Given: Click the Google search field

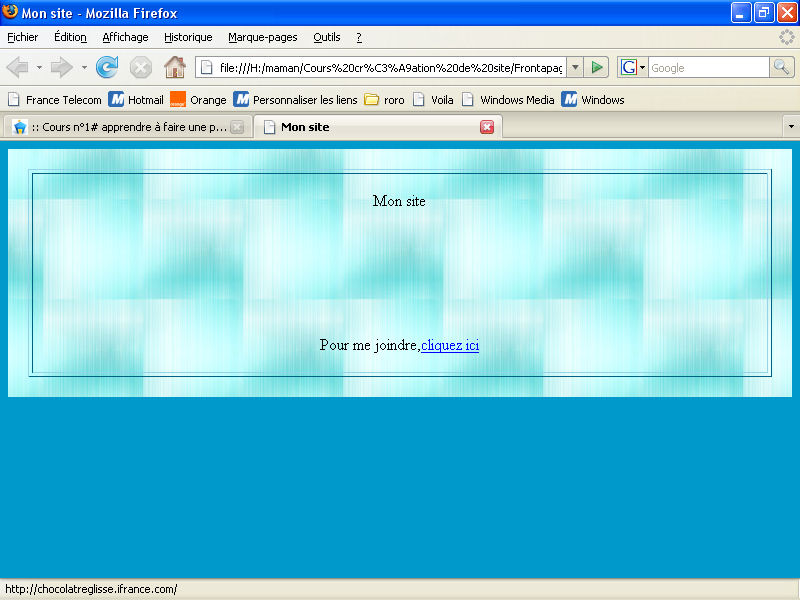Looking at the screenshot, I should click(709, 67).
